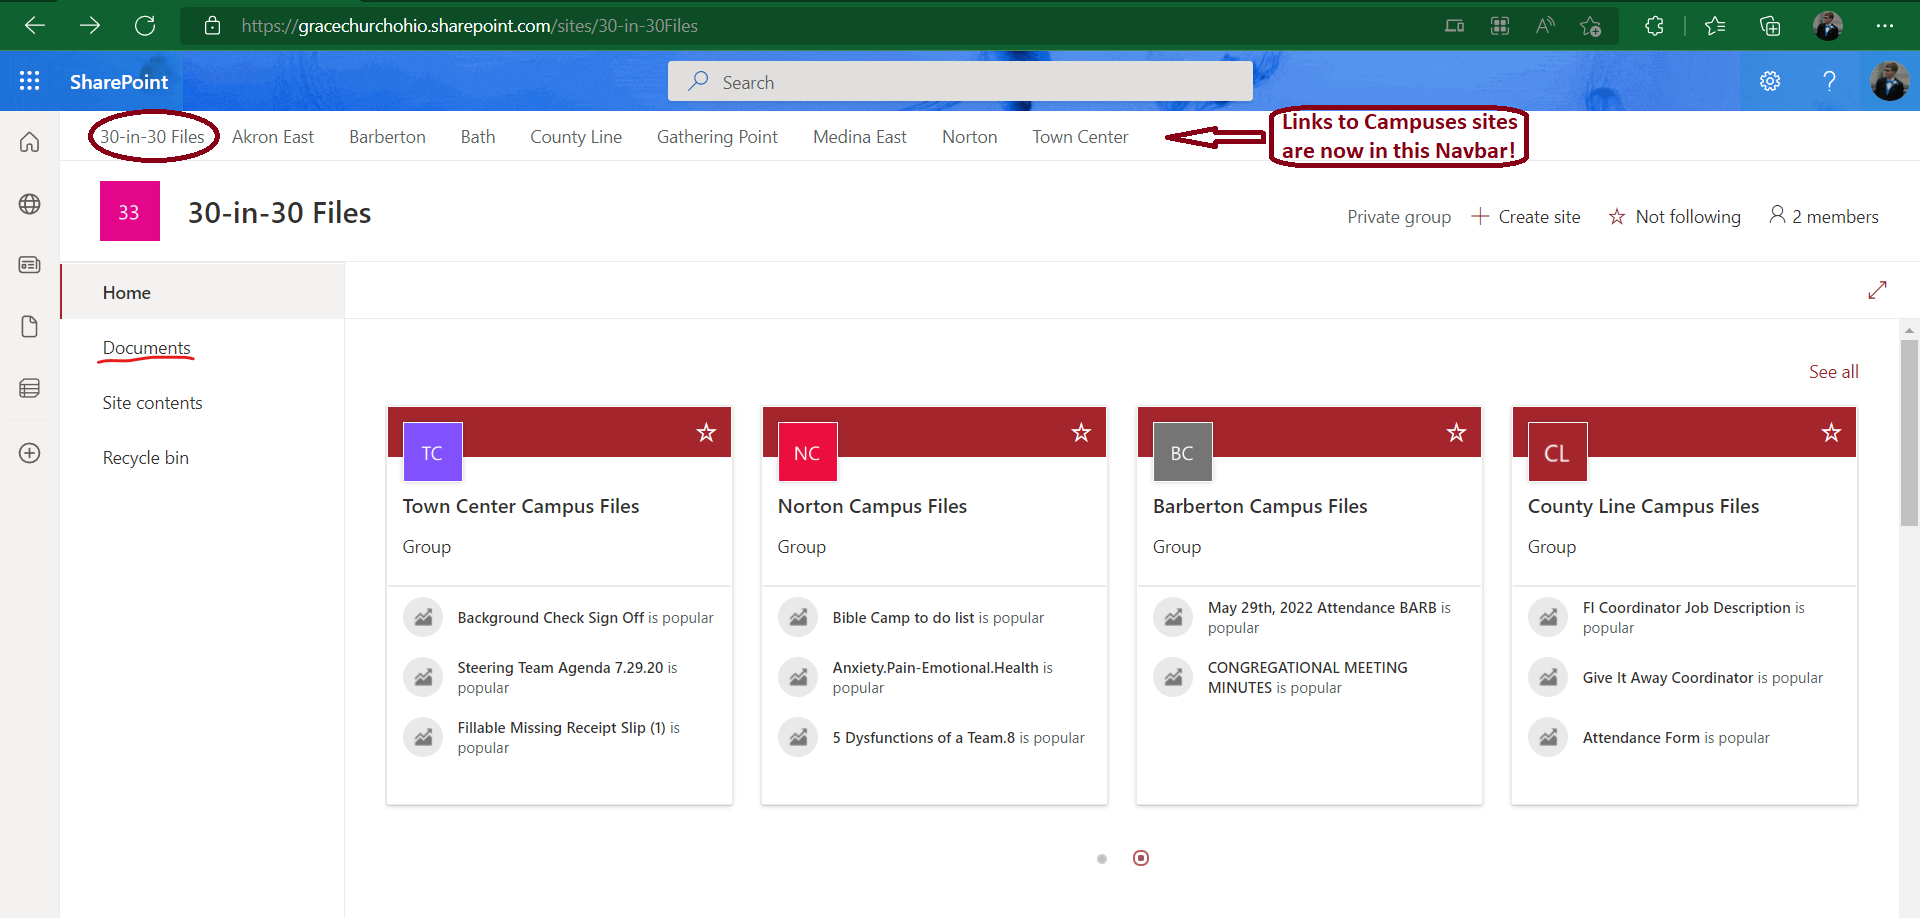Image resolution: width=1923 pixels, height=919 pixels.
Task: Reload the page with refresh icon
Action: point(145,25)
